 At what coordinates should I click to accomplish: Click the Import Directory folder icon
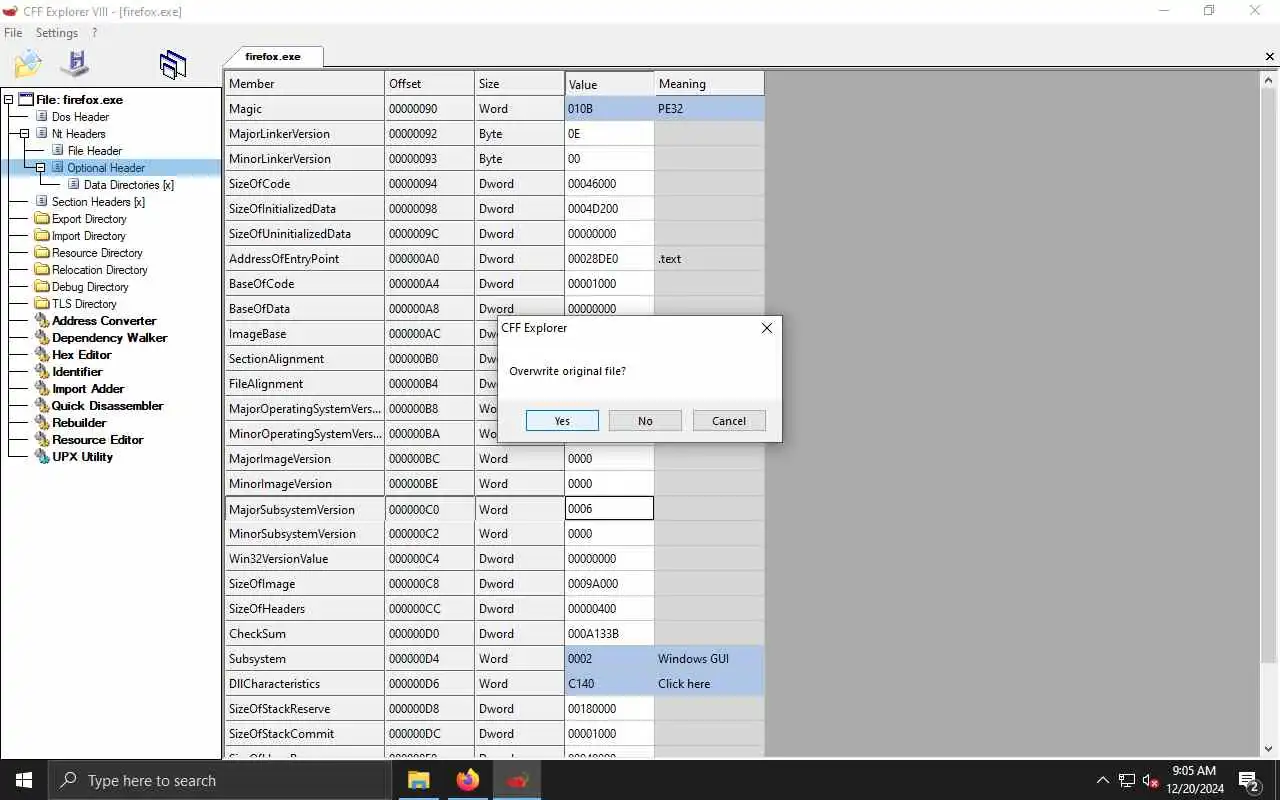click(42, 235)
